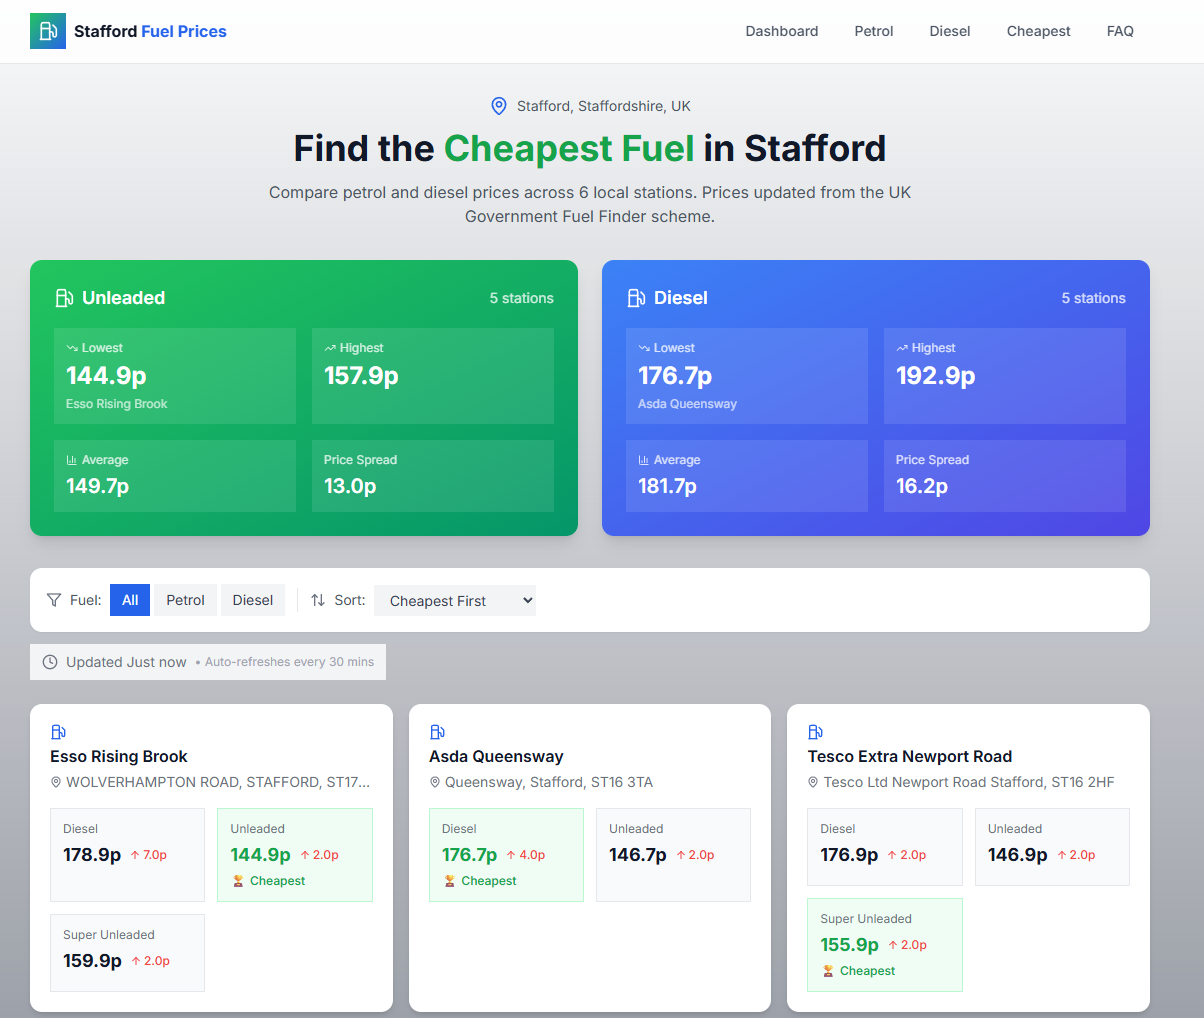Image resolution: width=1204 pixels, height=1018 pixels.
Task: Open the Esso Rising Brook station title
Action: tap(119, 756)
